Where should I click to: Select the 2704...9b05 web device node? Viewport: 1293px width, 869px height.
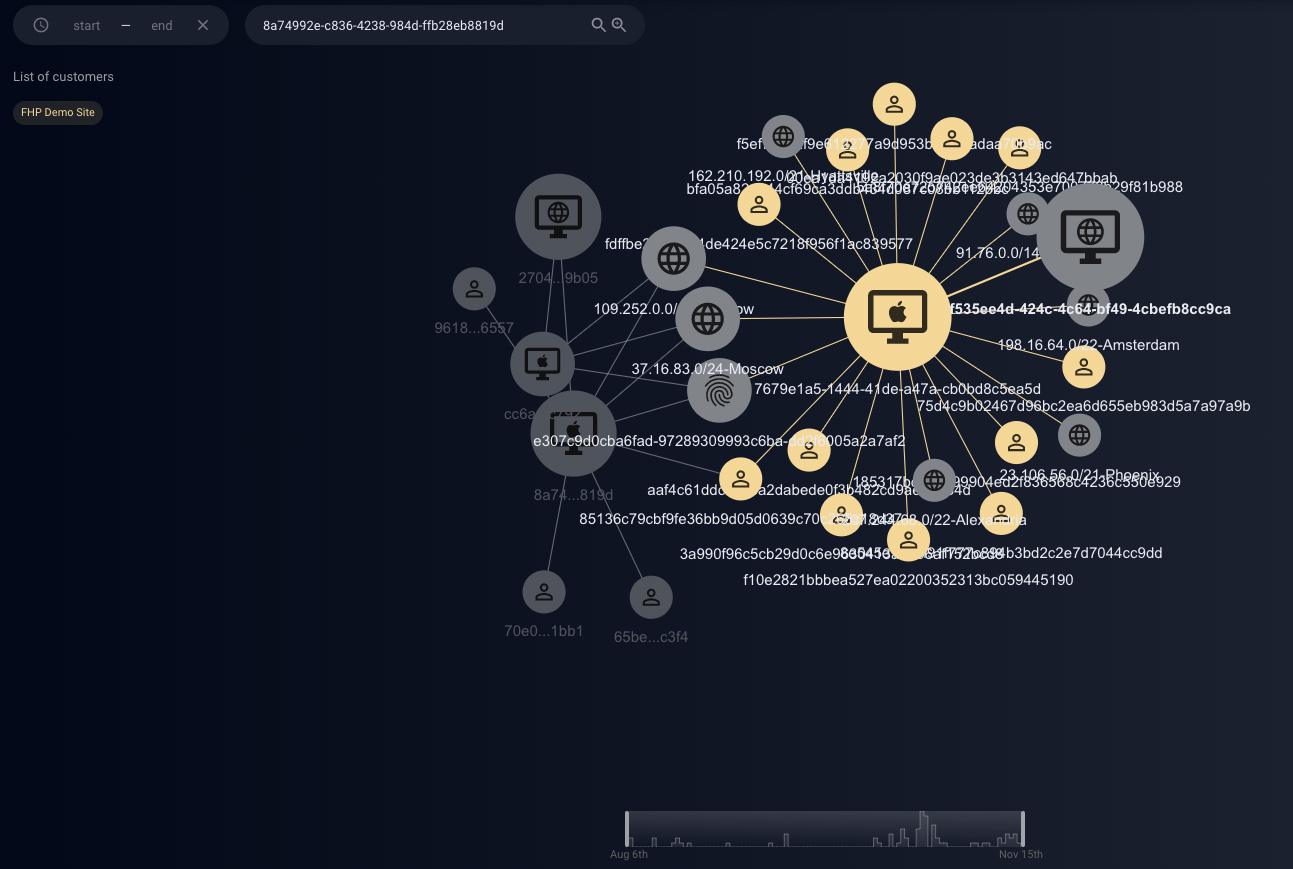click(x=558, y=216)
